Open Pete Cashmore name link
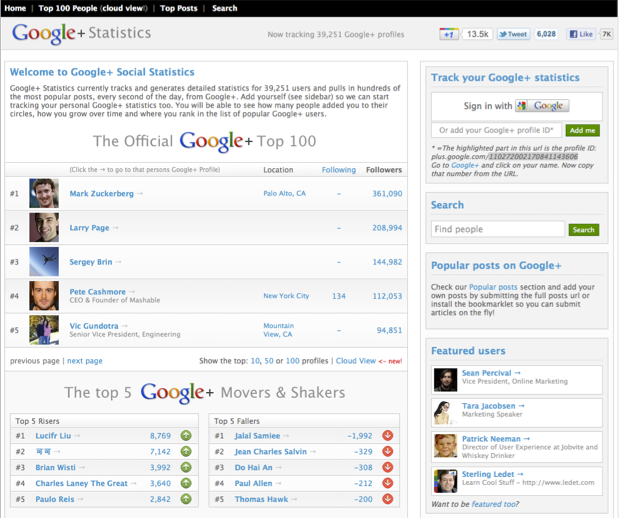619x518 pixels. pyautogui.click(x=98, y=292)
